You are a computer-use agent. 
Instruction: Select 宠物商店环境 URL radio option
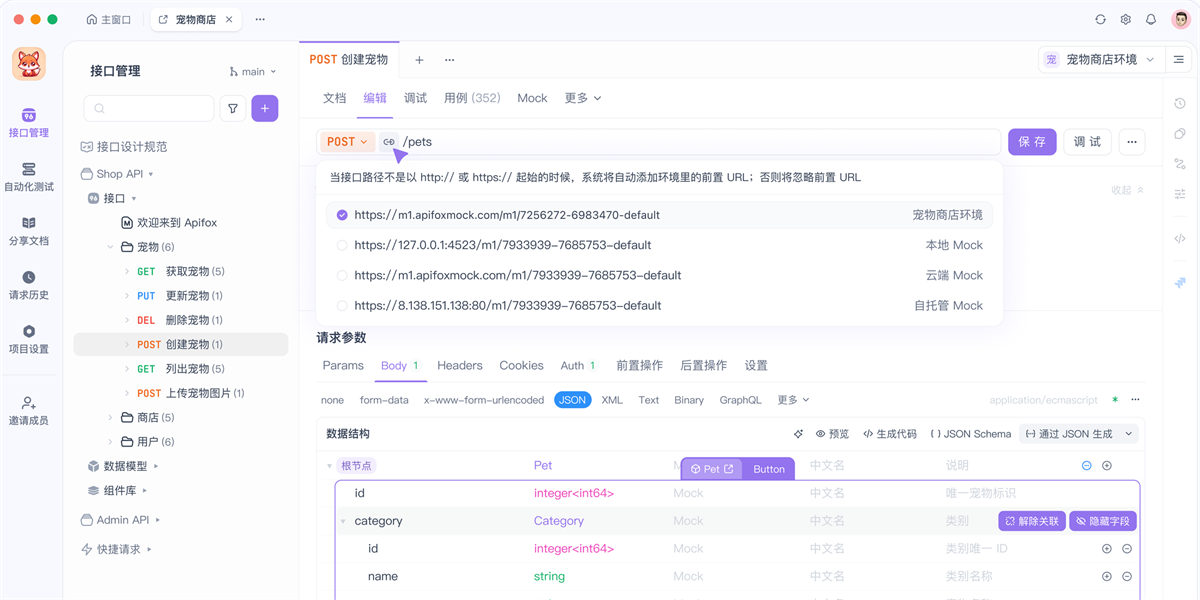click(x=342, y=215)
